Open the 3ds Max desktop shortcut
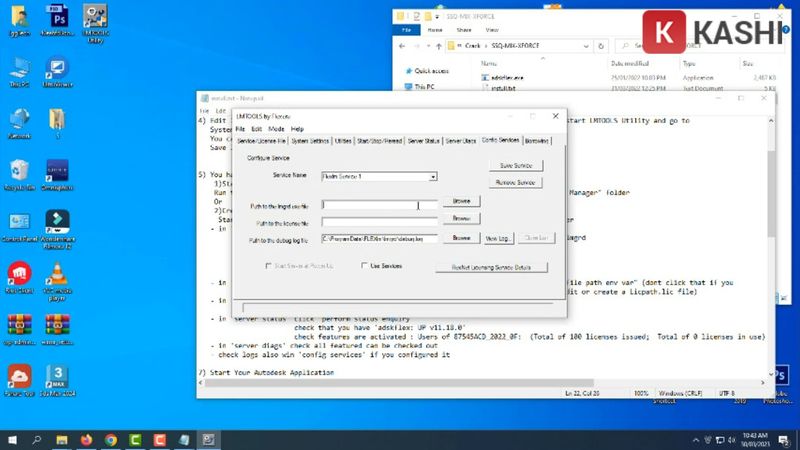The height and width of the screenshot is (450, 800). pos(57,377)
